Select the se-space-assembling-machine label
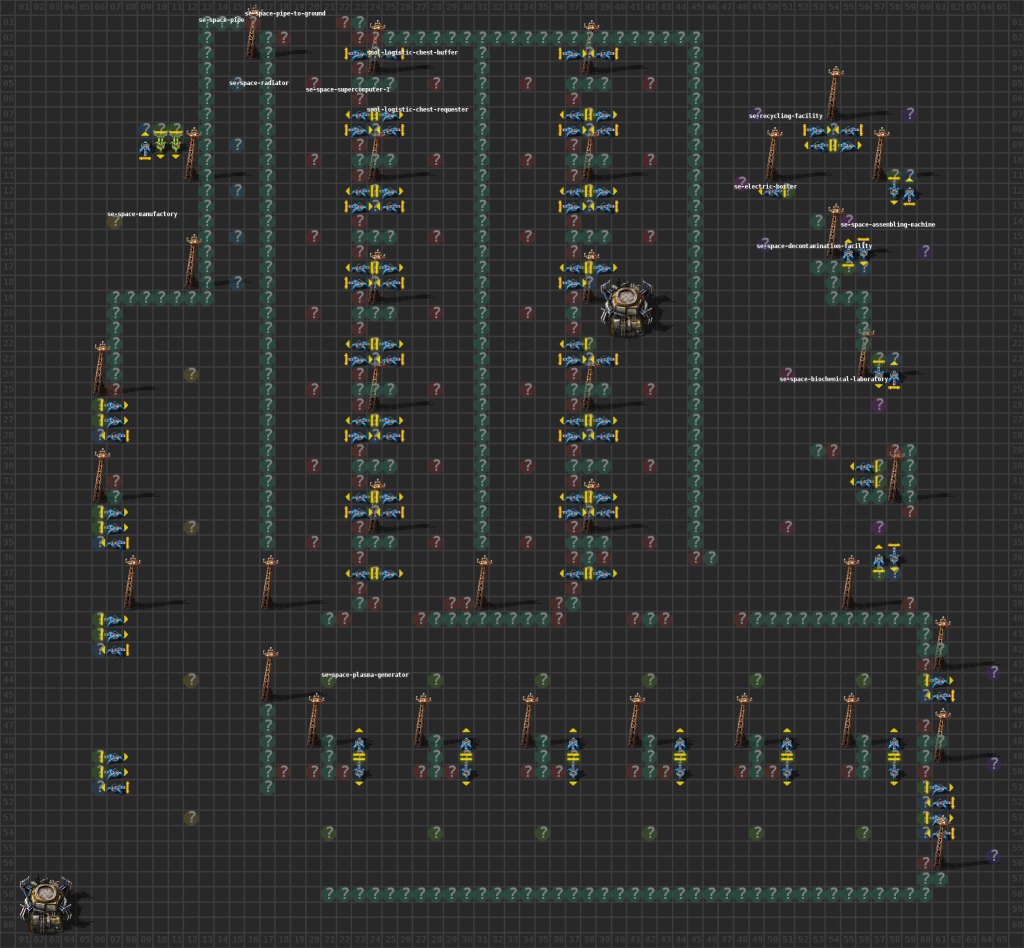This screenshot has height=948, width=1024. click(888, 225)
